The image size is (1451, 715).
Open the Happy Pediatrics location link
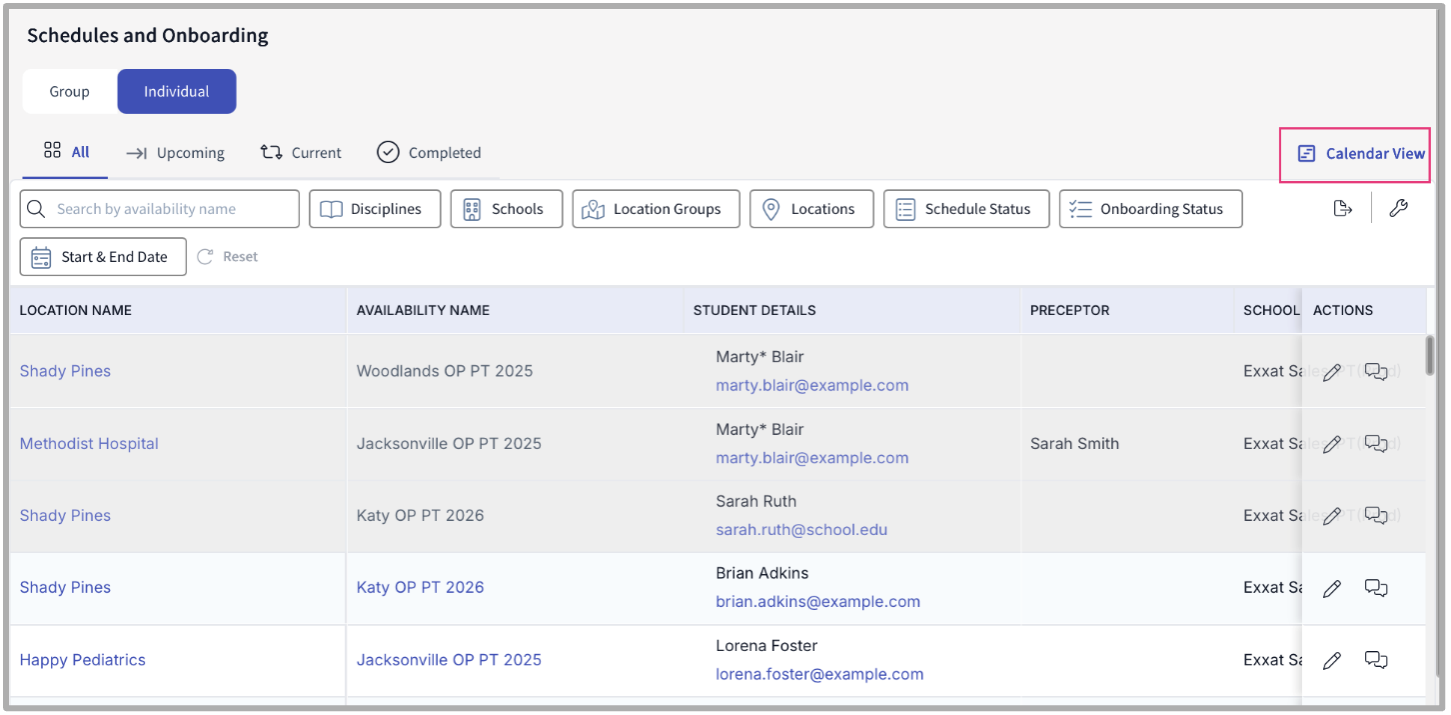(83, 660)
